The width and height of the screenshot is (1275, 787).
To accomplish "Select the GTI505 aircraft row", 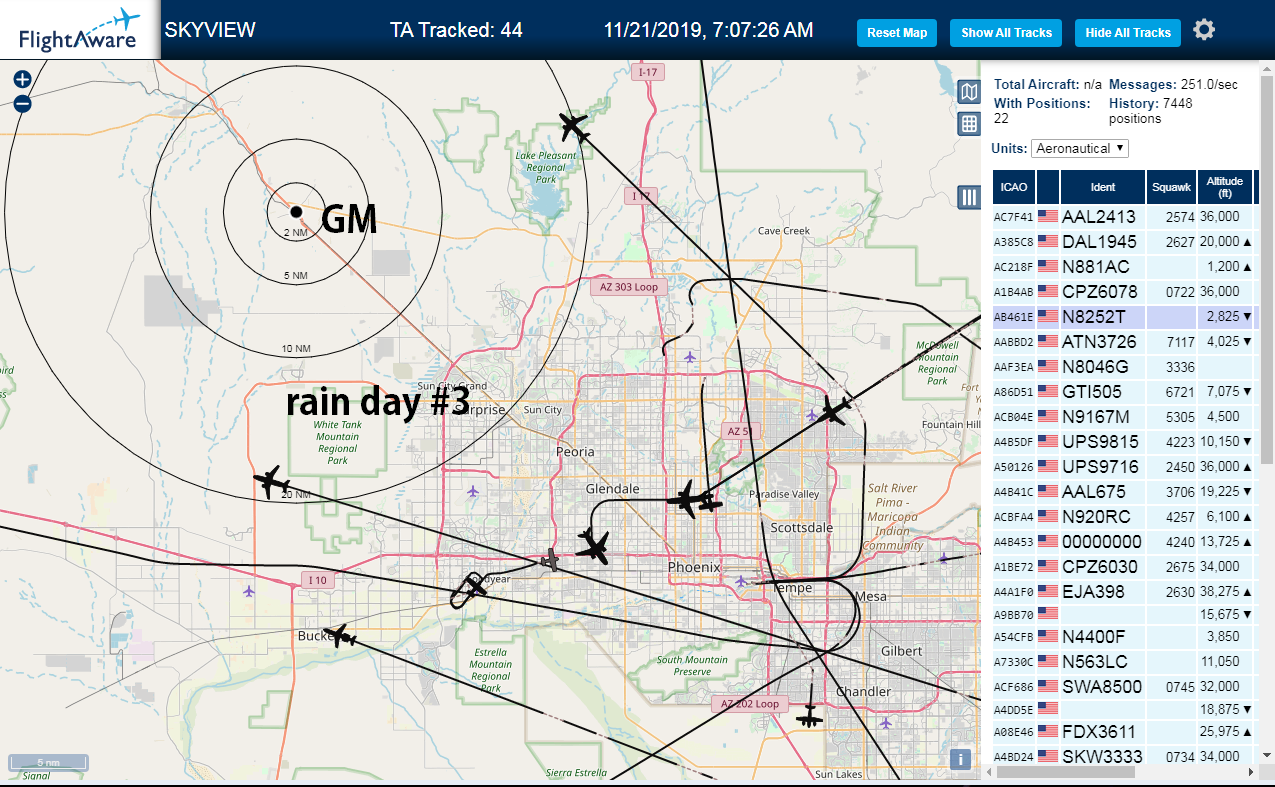I will pyautogui.click(x=1124, y=391).
